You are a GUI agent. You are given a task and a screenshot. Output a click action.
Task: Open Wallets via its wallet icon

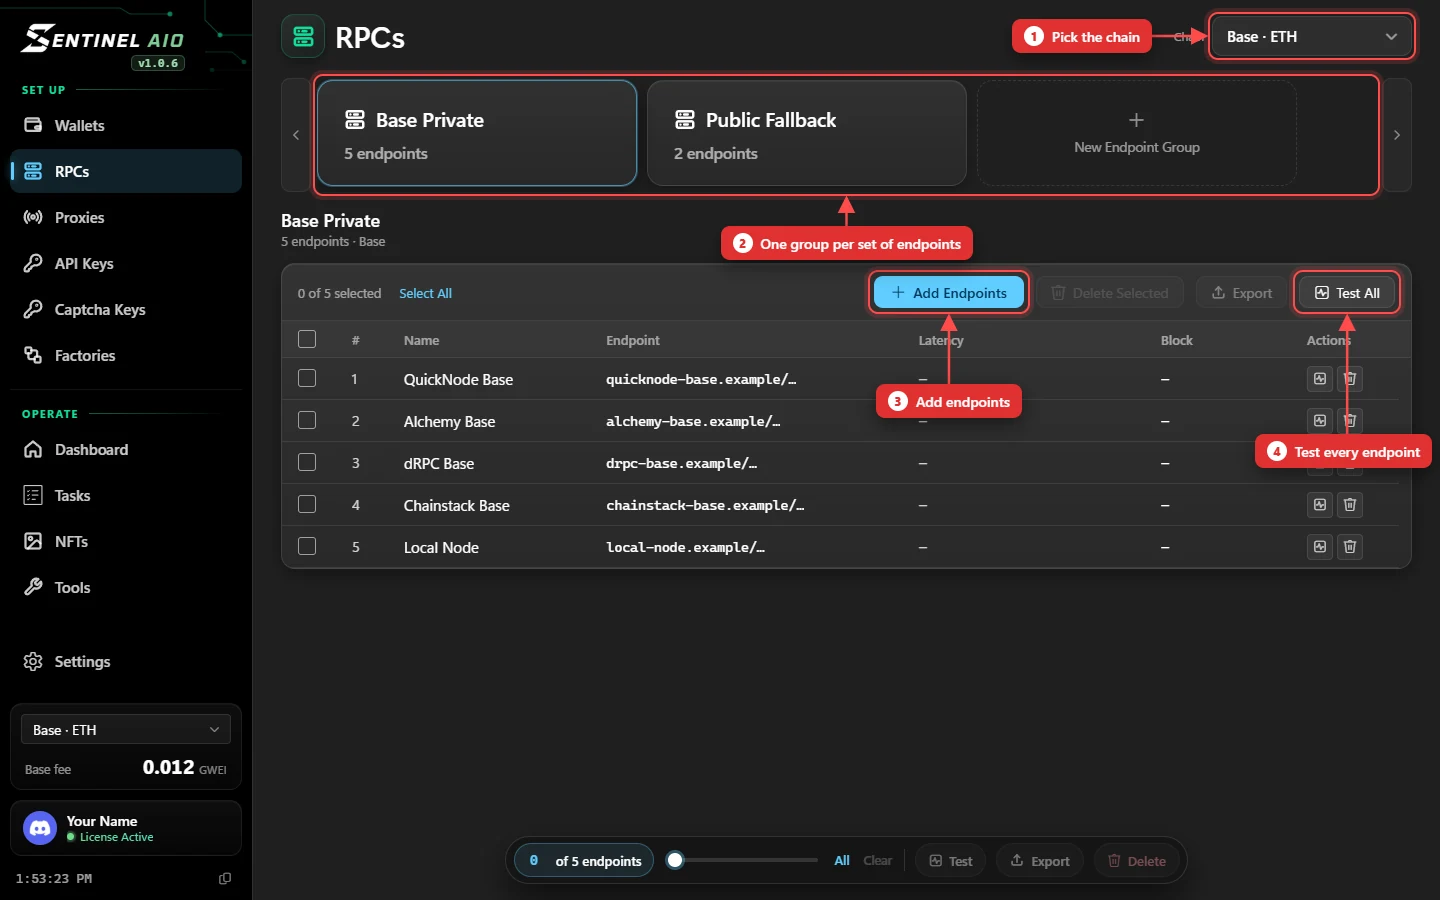[33, 125]
